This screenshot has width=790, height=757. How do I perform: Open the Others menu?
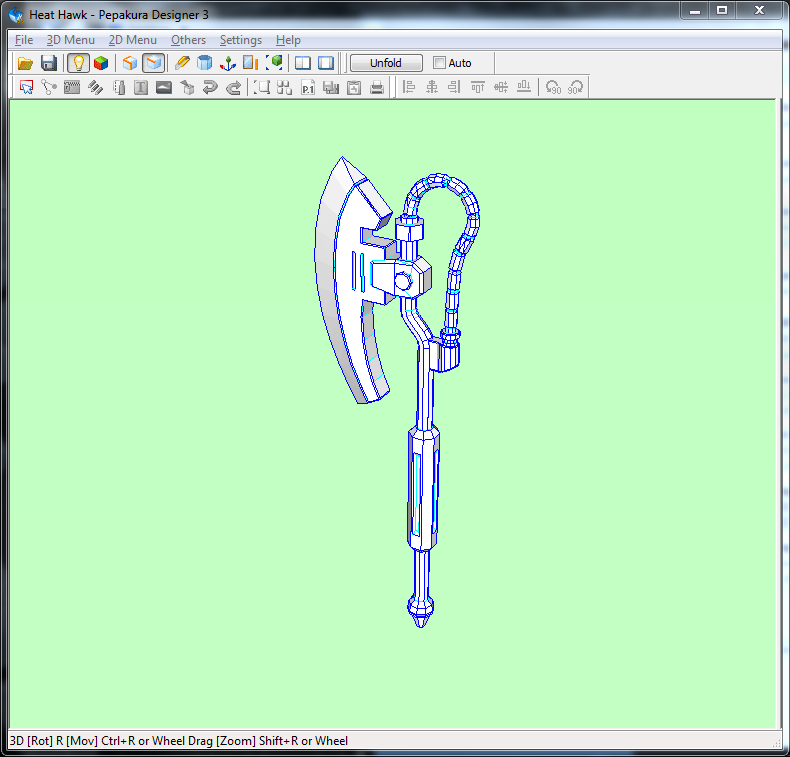pos(188,40)
